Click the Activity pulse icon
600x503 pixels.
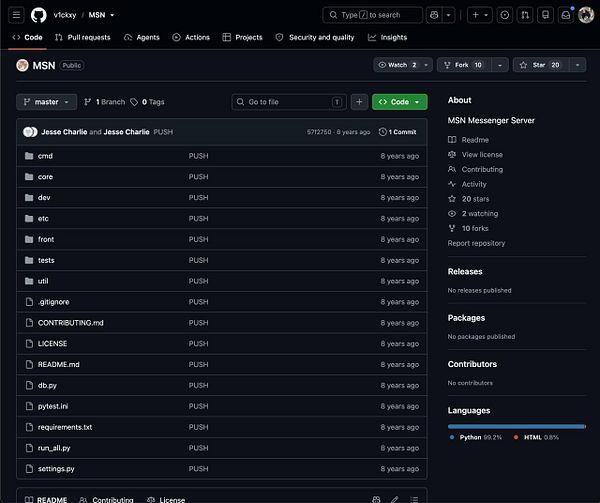[x=452, y=184]
